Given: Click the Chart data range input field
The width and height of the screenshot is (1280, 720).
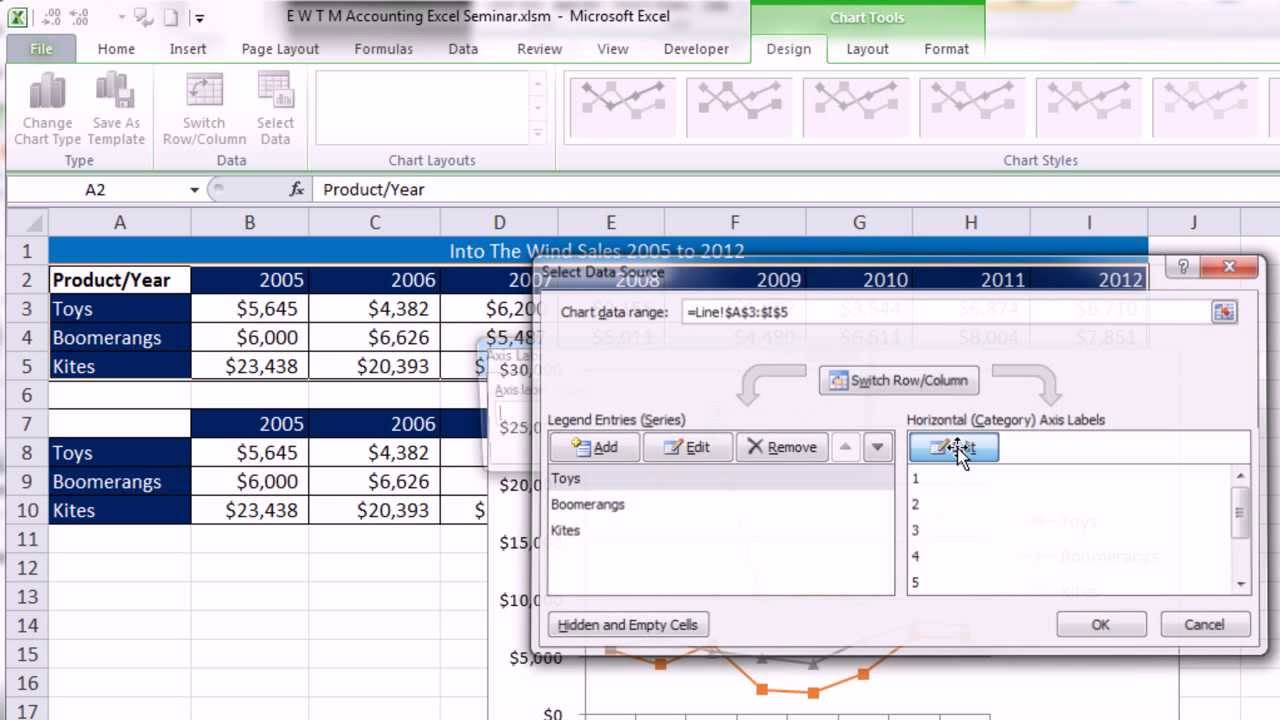Looking at the screenshot, I should click(x=945, y=312).
